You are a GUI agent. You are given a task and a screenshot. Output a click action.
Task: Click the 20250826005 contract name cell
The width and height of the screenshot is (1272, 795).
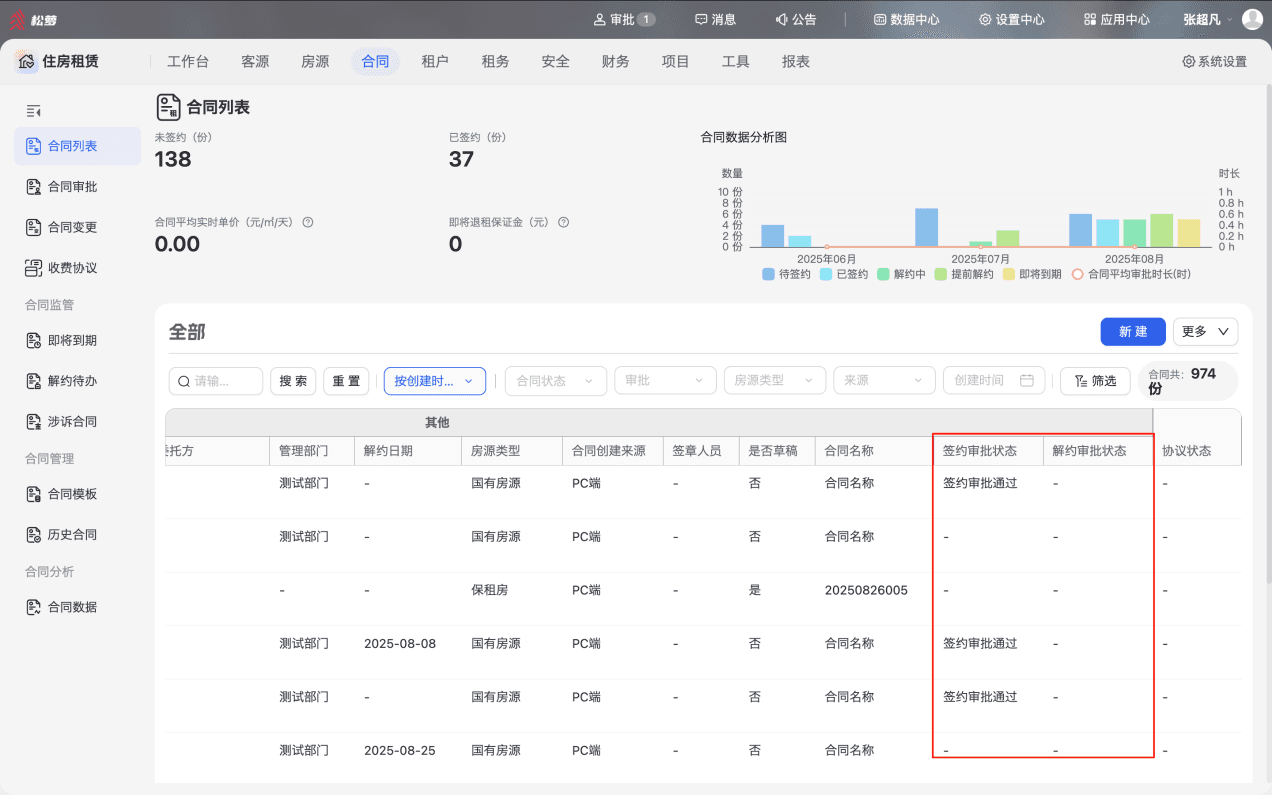tap(866, 590)
